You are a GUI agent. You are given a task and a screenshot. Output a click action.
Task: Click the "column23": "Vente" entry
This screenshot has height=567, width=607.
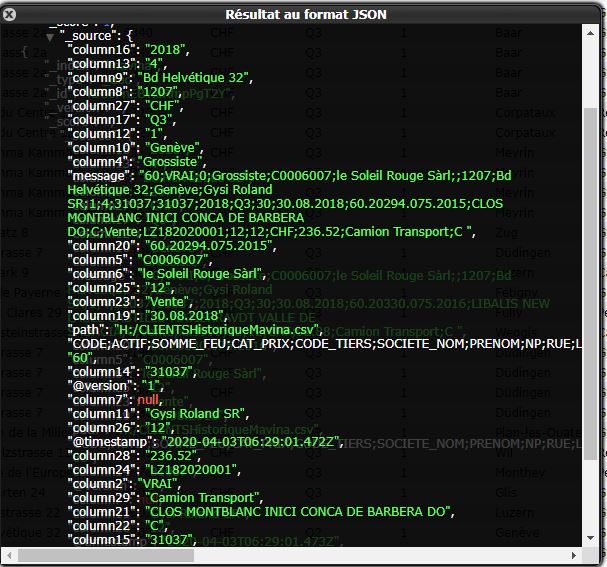click(130, 302)
